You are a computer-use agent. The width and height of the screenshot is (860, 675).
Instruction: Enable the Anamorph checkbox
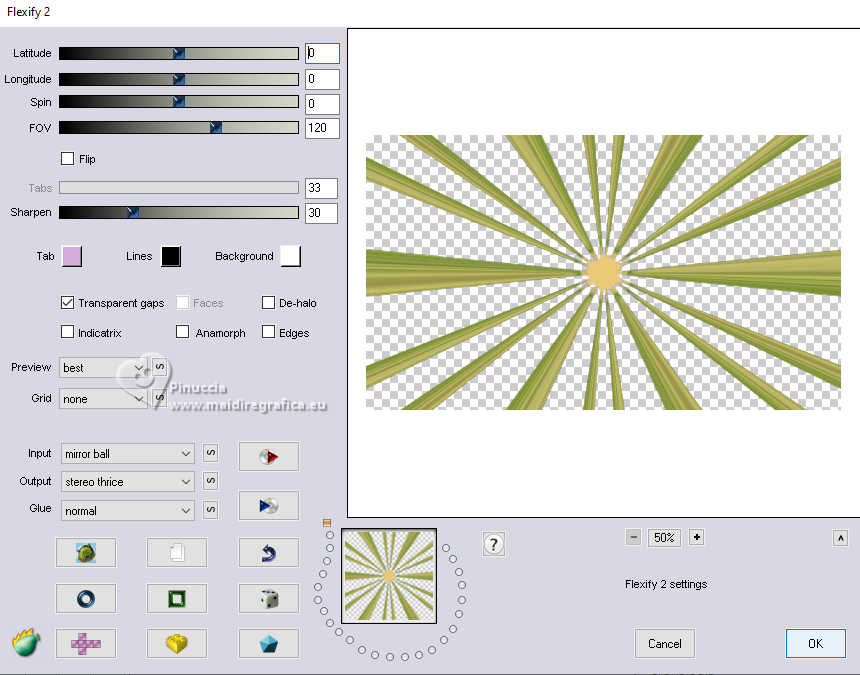(x=183, y=332)
